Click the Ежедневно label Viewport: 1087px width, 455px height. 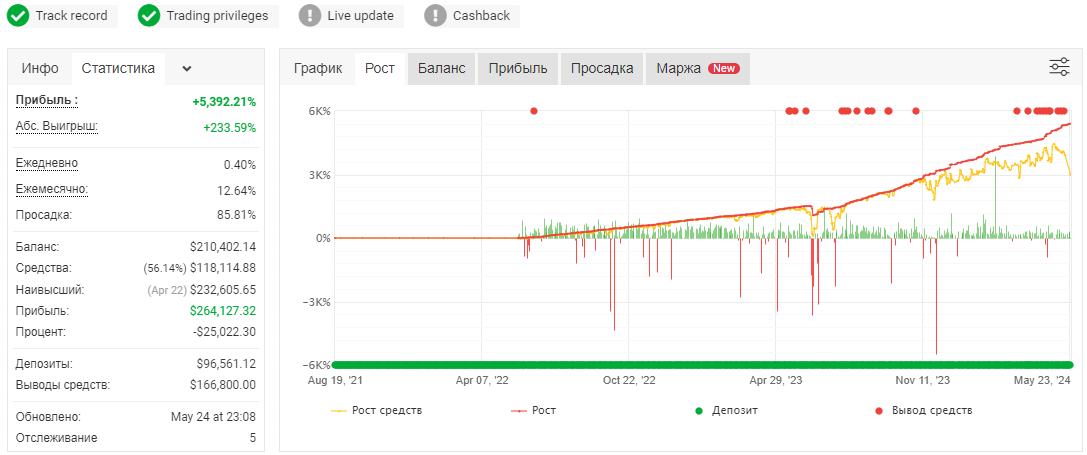click(46, 164)
